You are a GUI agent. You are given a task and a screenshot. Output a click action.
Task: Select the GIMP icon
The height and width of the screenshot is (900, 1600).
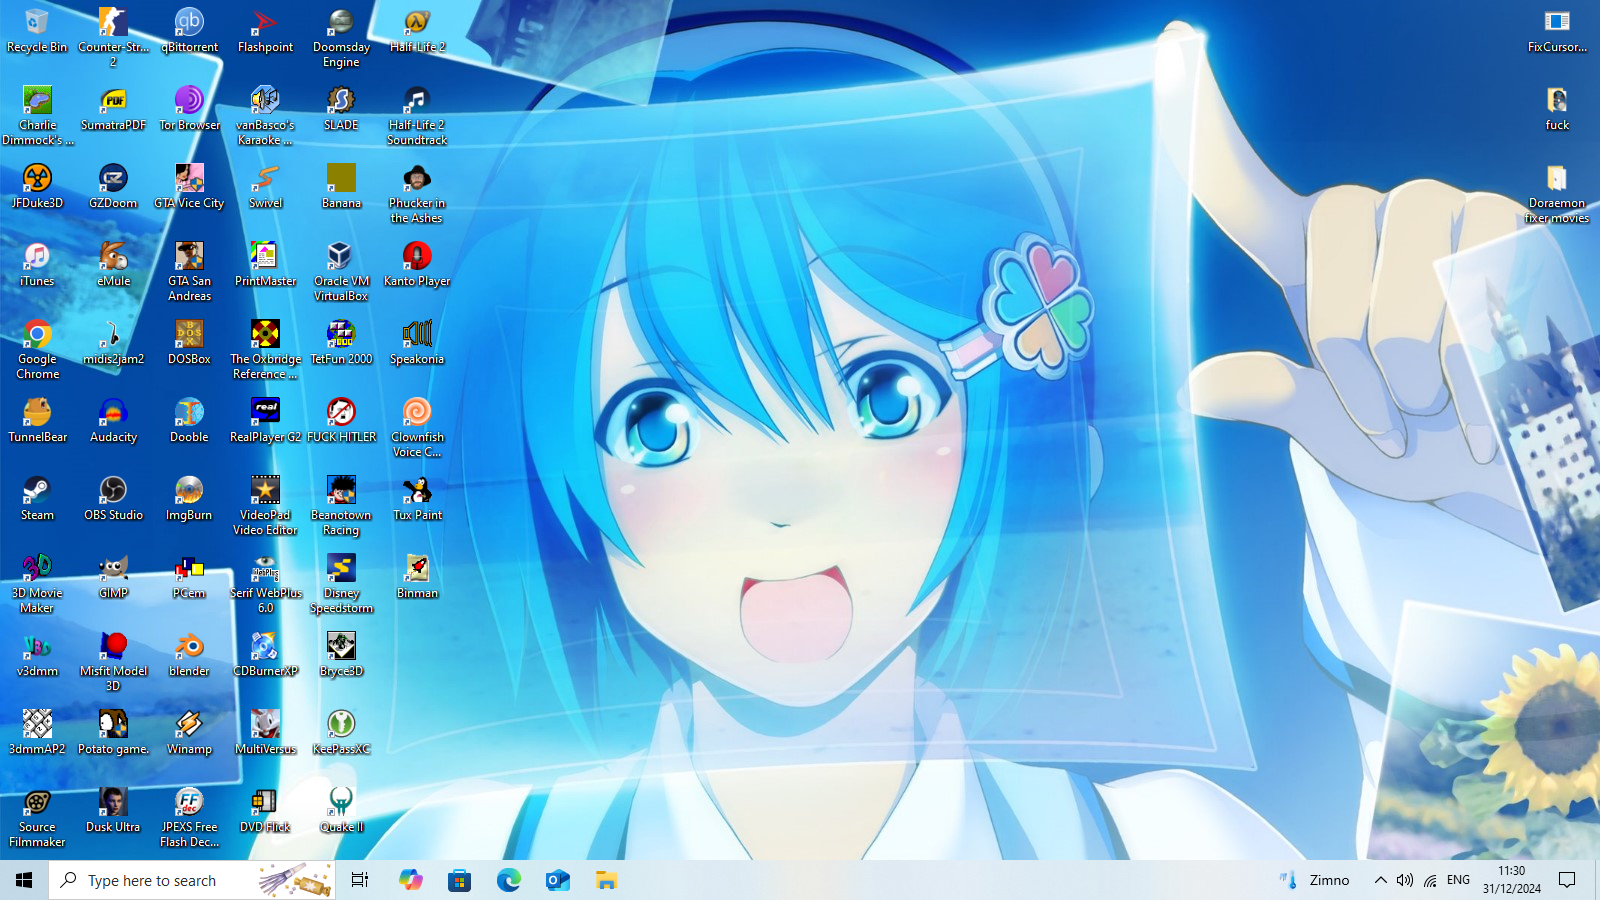pos(113,577)
